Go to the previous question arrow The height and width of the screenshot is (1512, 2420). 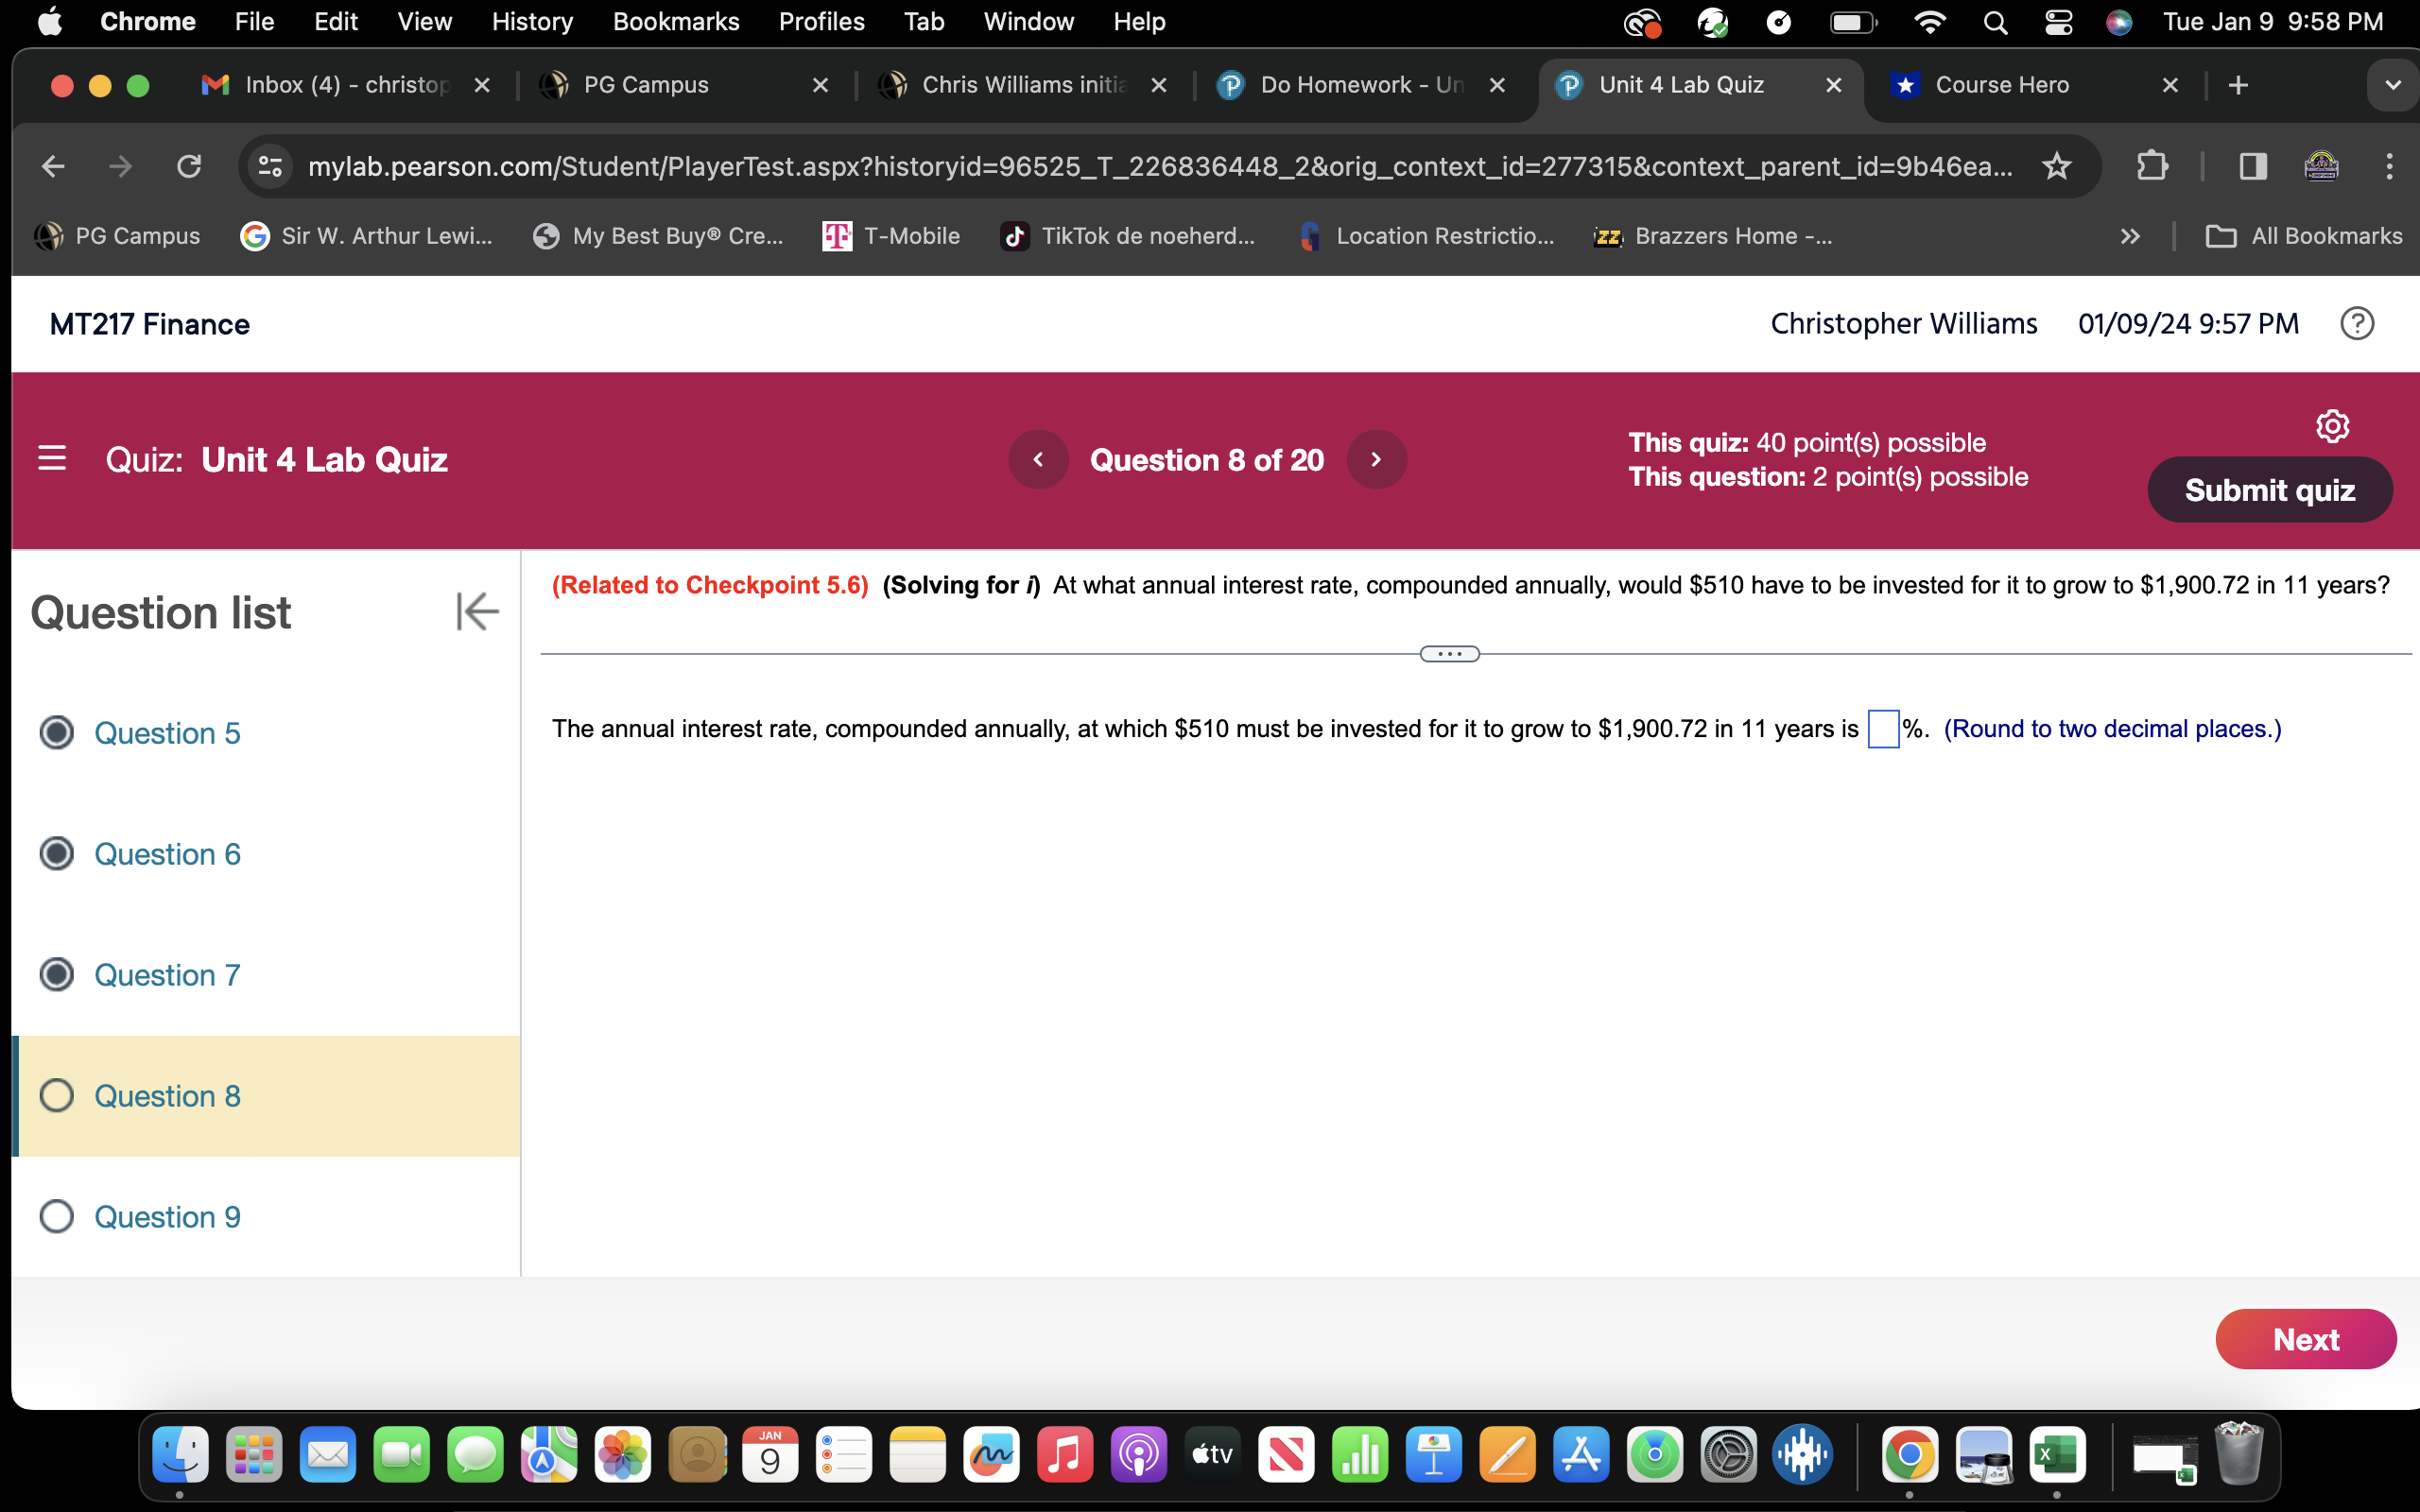1038,459
